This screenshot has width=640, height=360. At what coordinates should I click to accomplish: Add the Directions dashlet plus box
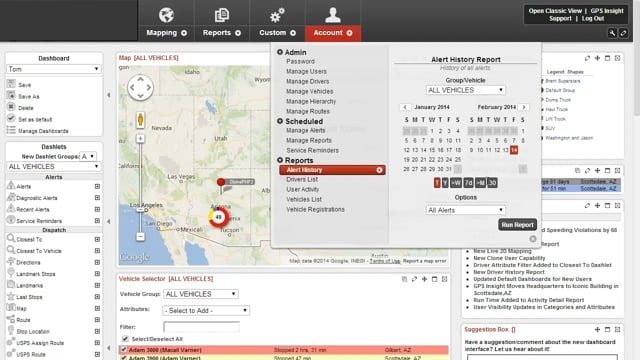(97, 262)
